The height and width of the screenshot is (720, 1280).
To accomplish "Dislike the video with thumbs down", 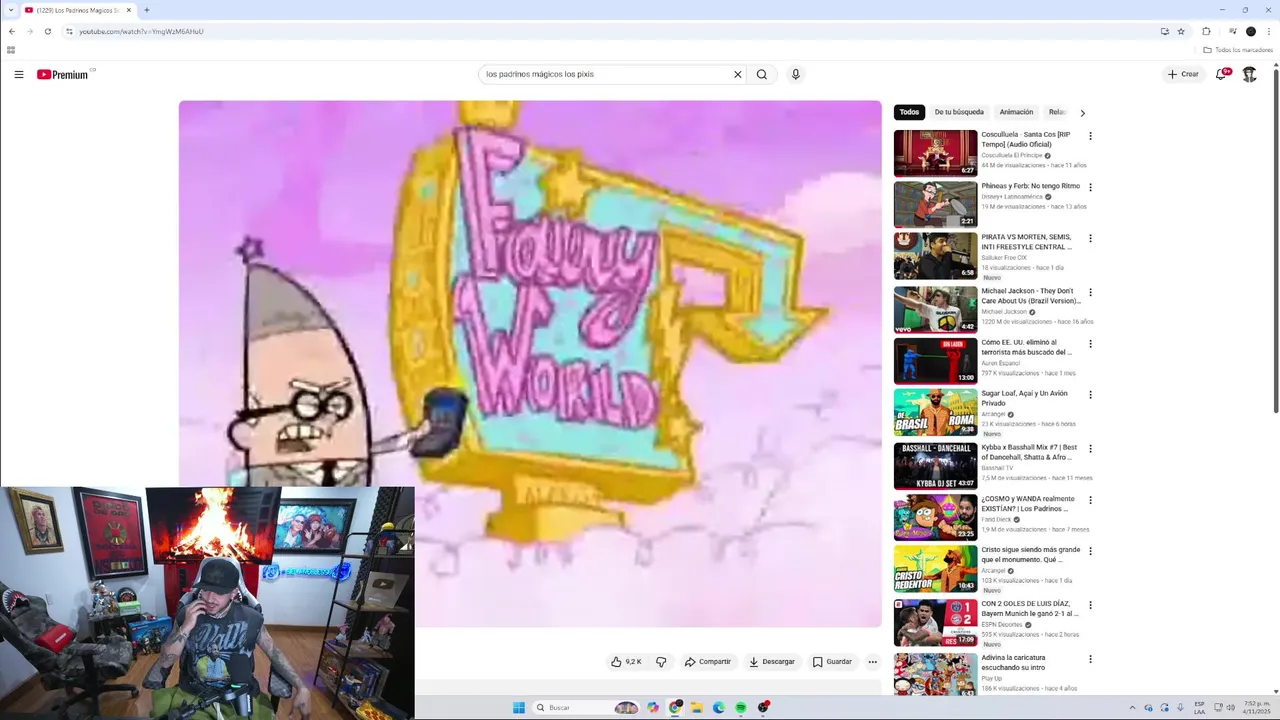I will coord(661,662).
